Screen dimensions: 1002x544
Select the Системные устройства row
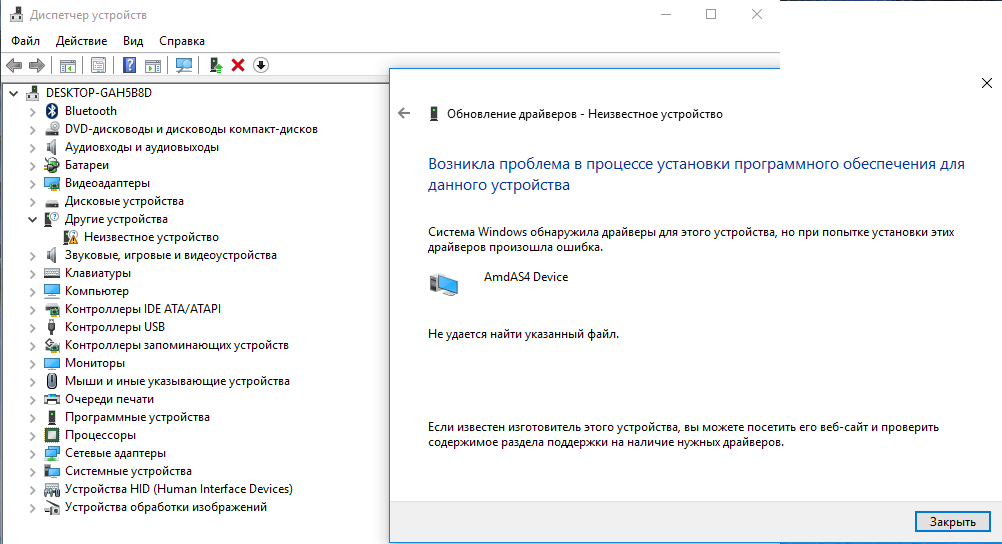[x=128, y=471]
